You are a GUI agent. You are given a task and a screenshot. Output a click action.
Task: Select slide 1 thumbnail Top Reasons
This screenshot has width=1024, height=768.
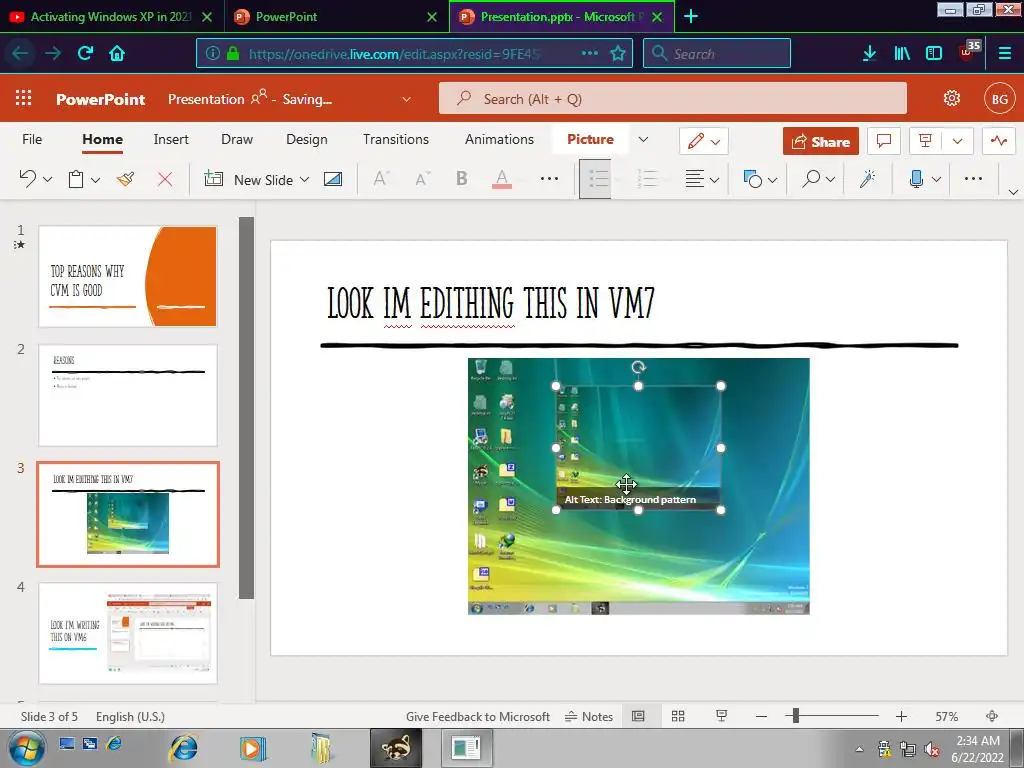(x=128, y=276)
